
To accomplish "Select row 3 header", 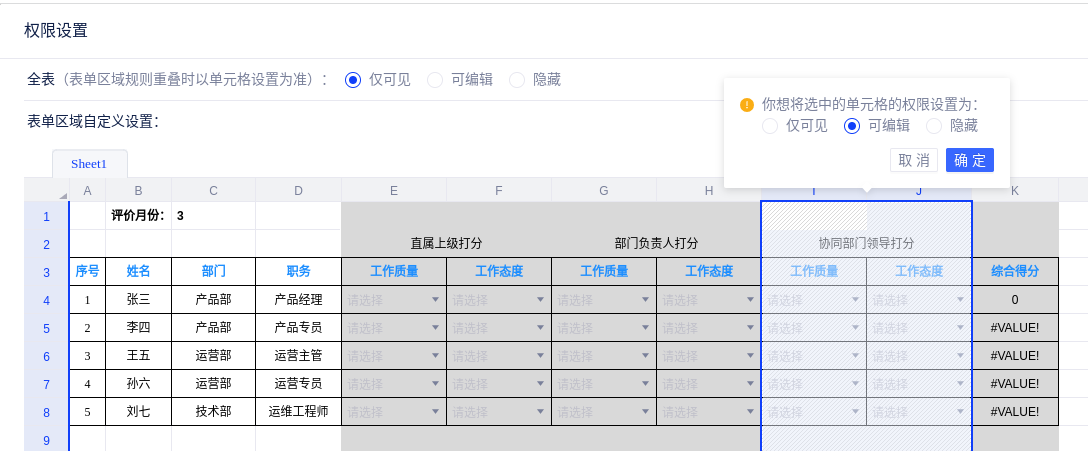I will point(46,271).
